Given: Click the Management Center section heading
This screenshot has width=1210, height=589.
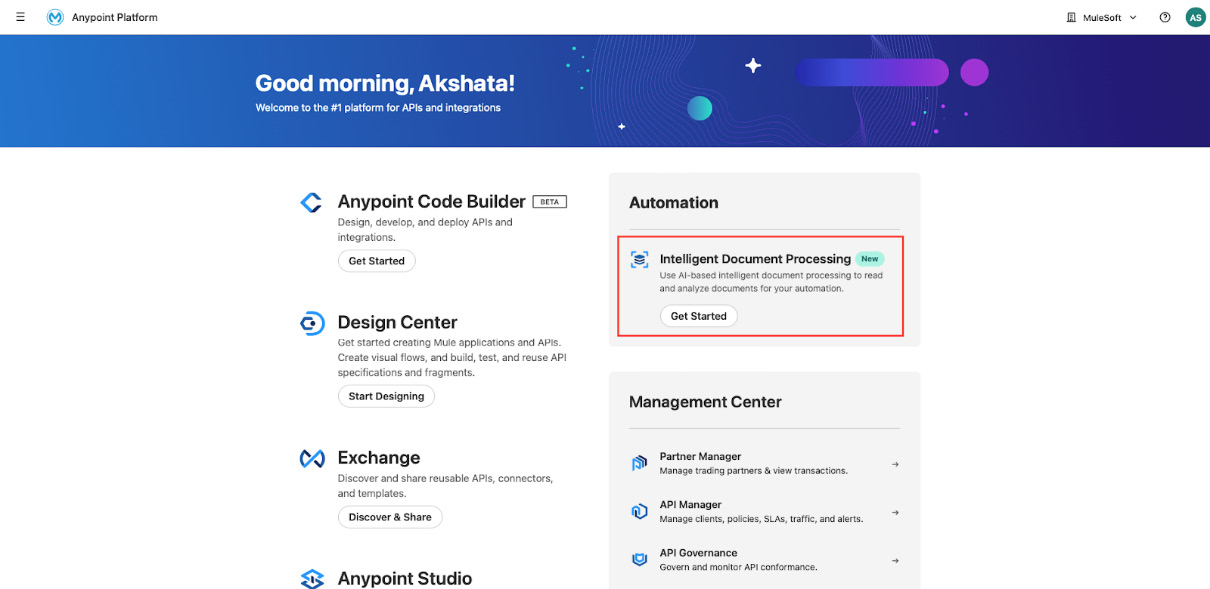Looking at the screenshot, I should click(x=705, y=402).
